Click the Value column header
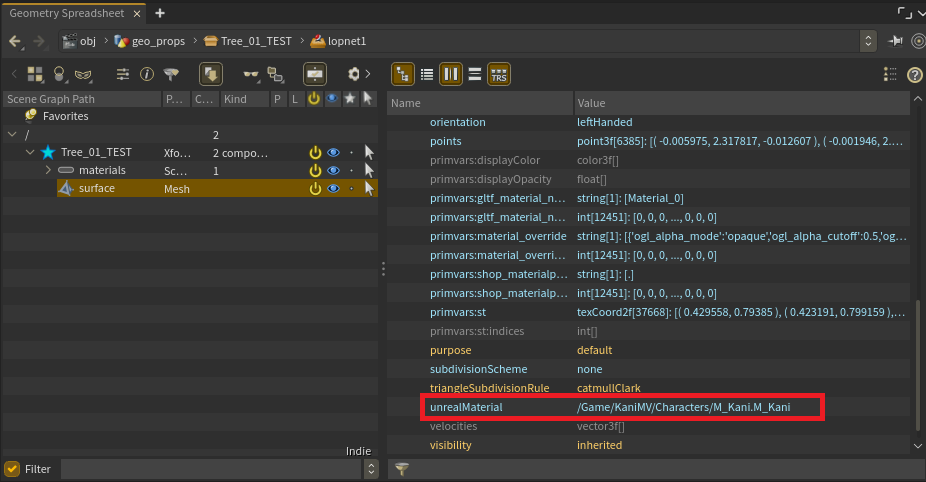This screenshot has height=482, width=926. click(742, 103)
